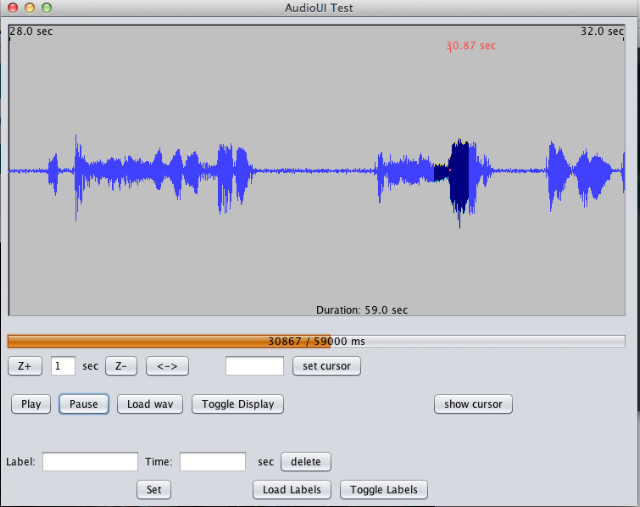Click the orange playback progress bar

click(316, 341)
